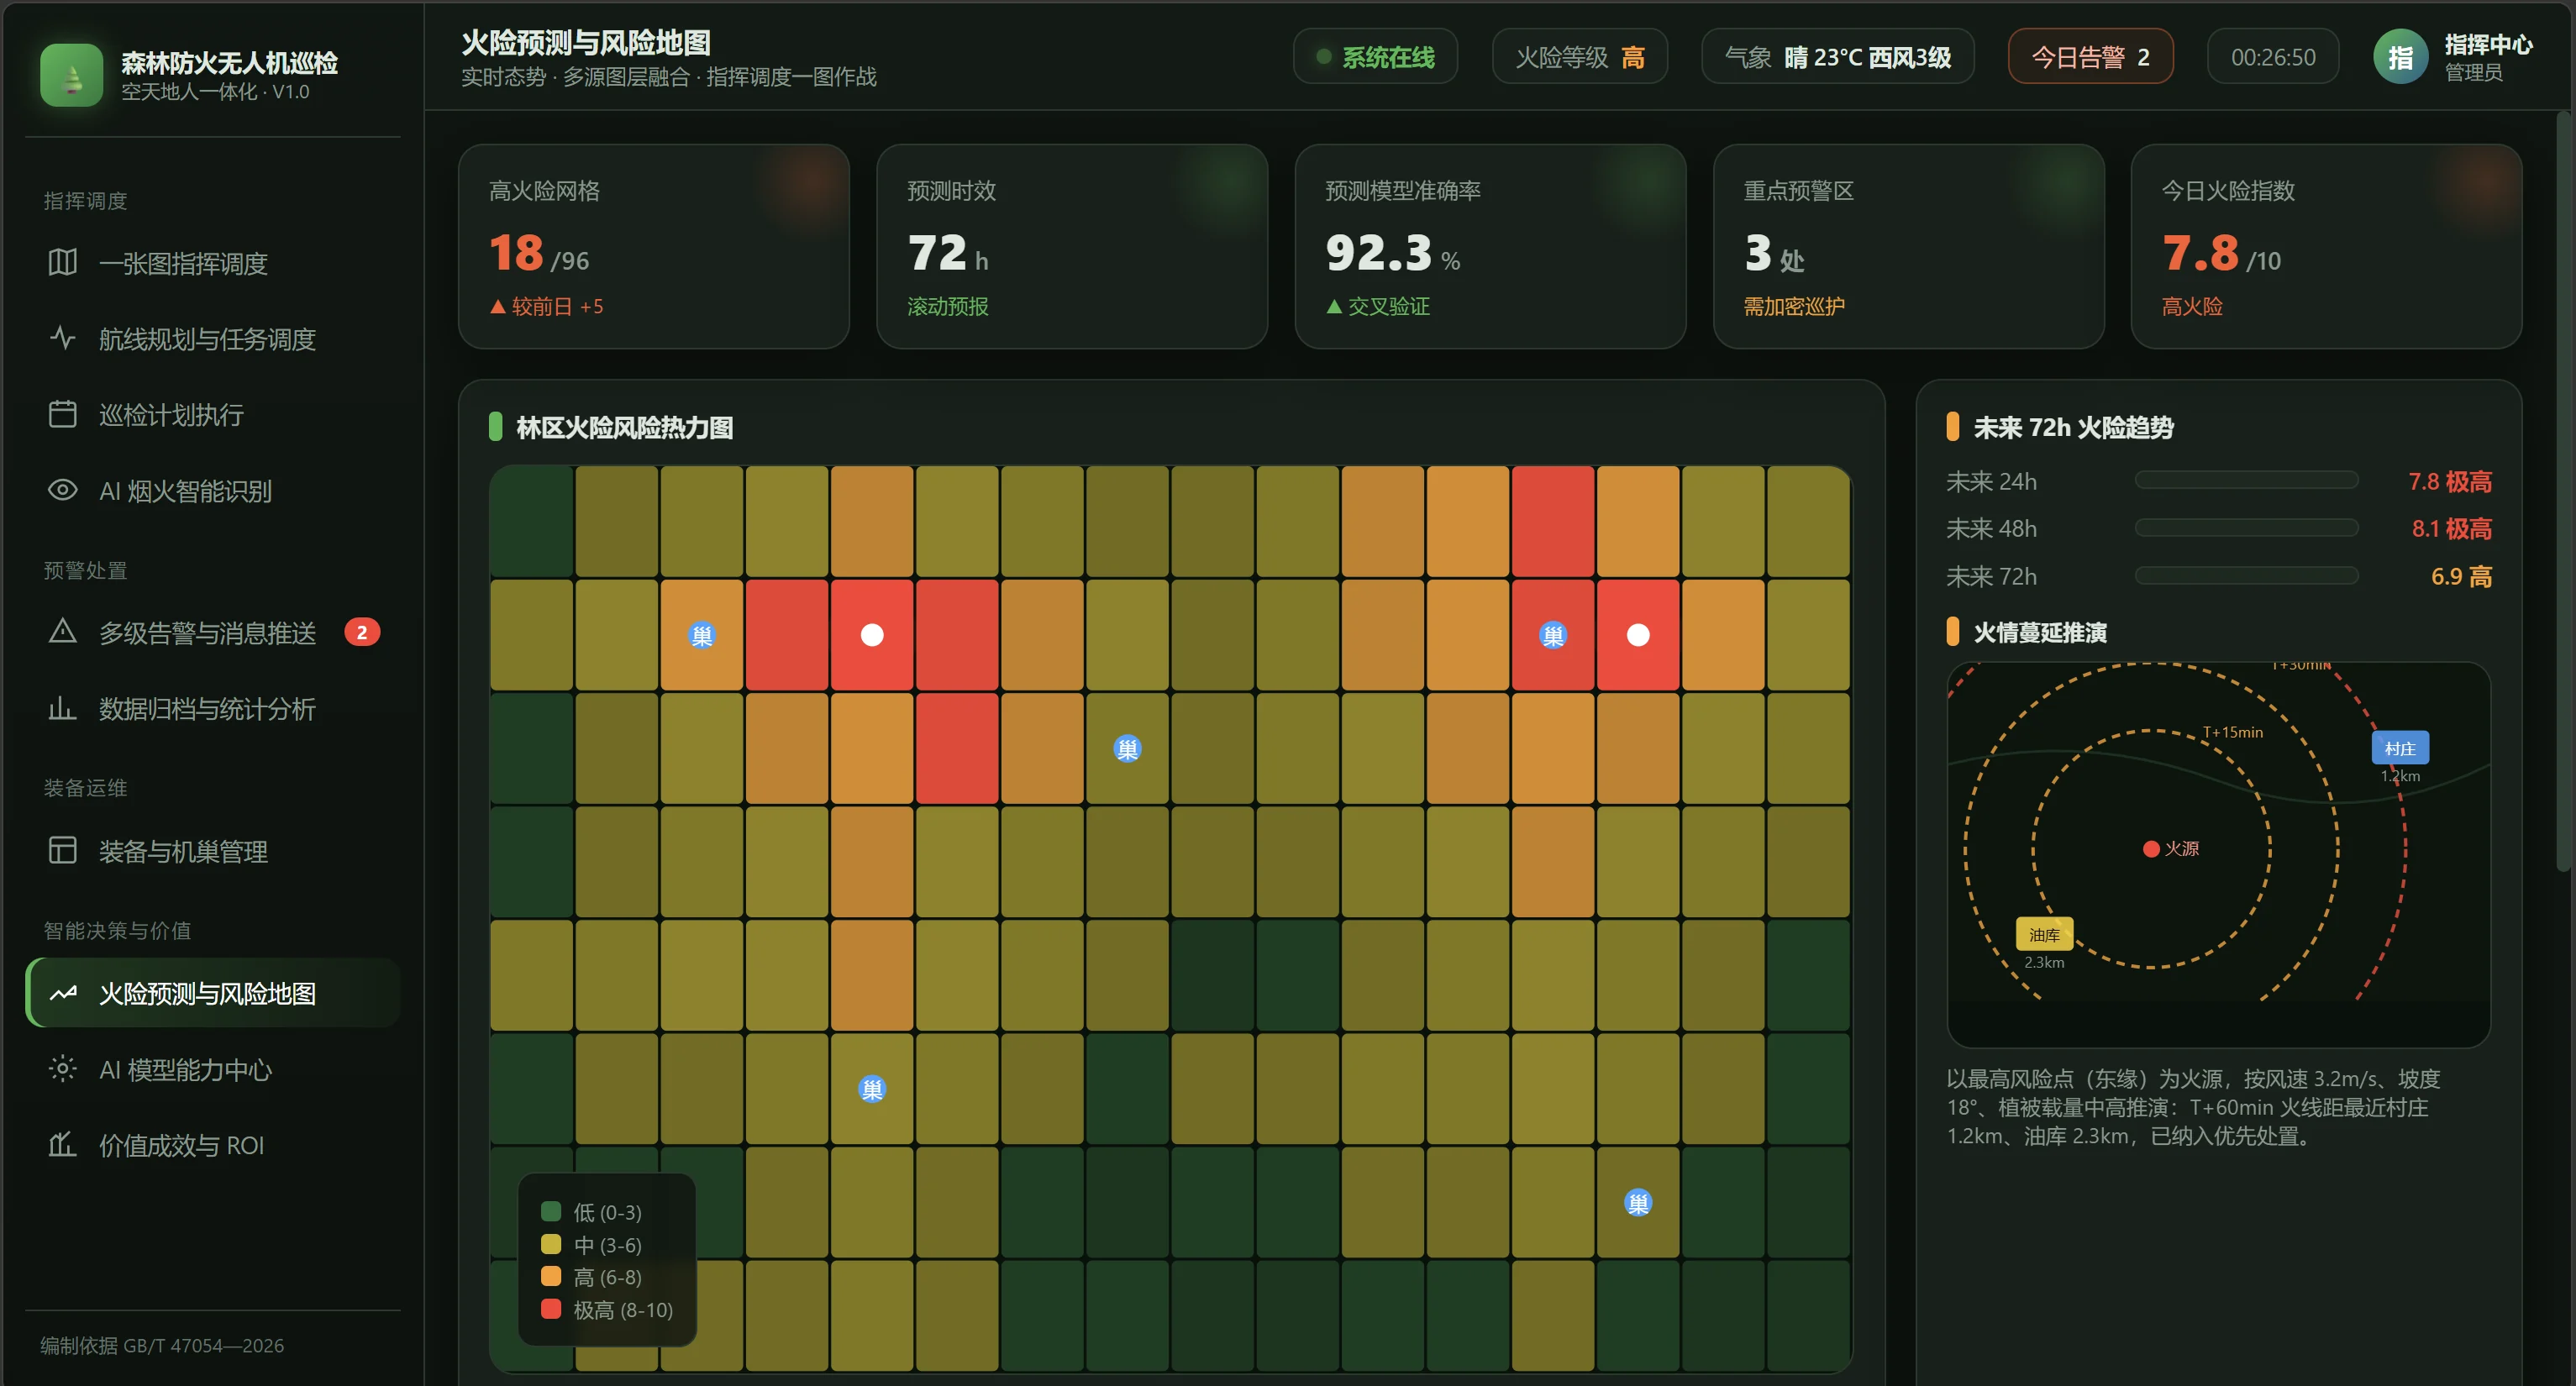Click the bar chart icon beside 数据归档与统计分析

pyautogui.click(x=62, y=708)
